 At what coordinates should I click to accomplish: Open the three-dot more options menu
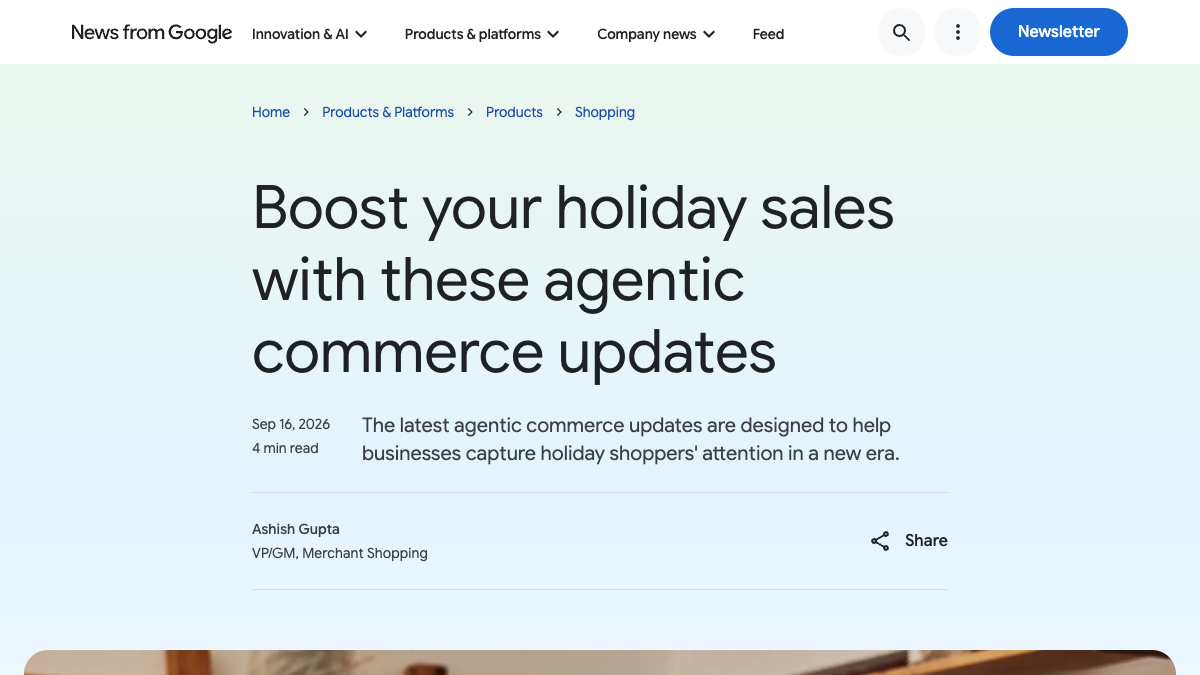[x=957, y=32]
